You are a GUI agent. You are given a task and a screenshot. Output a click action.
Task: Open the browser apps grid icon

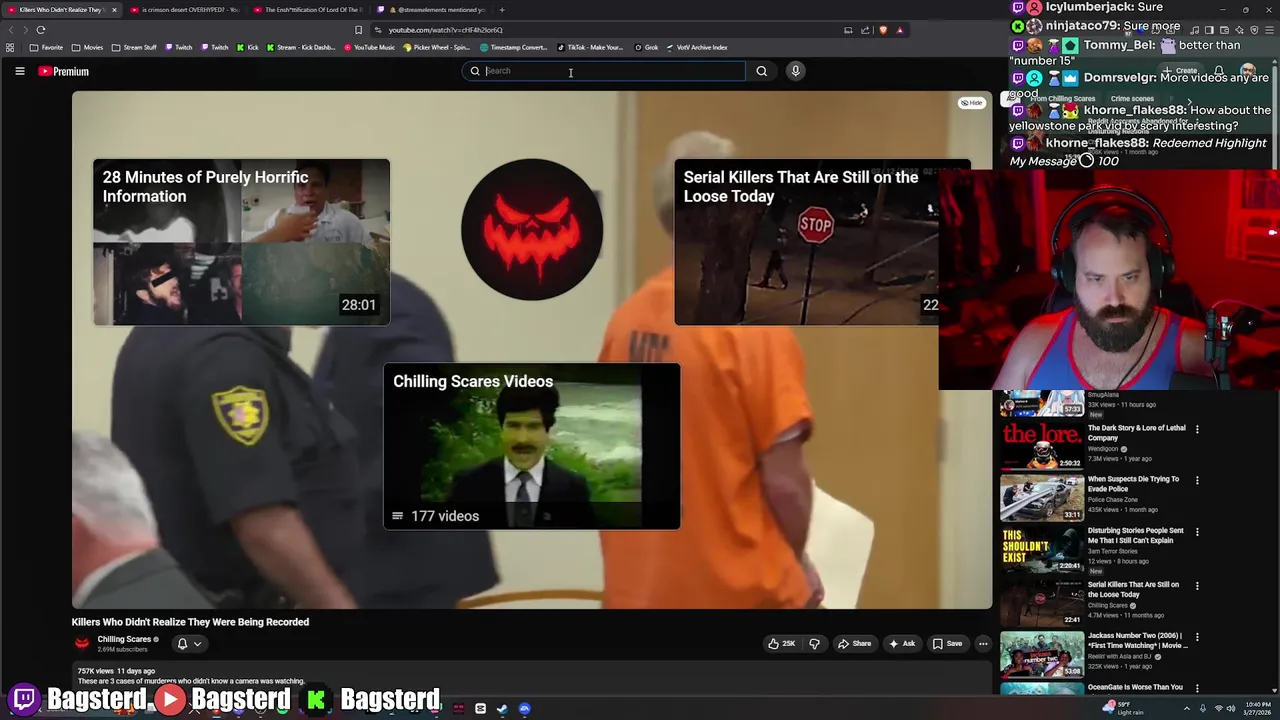(10, 47)
